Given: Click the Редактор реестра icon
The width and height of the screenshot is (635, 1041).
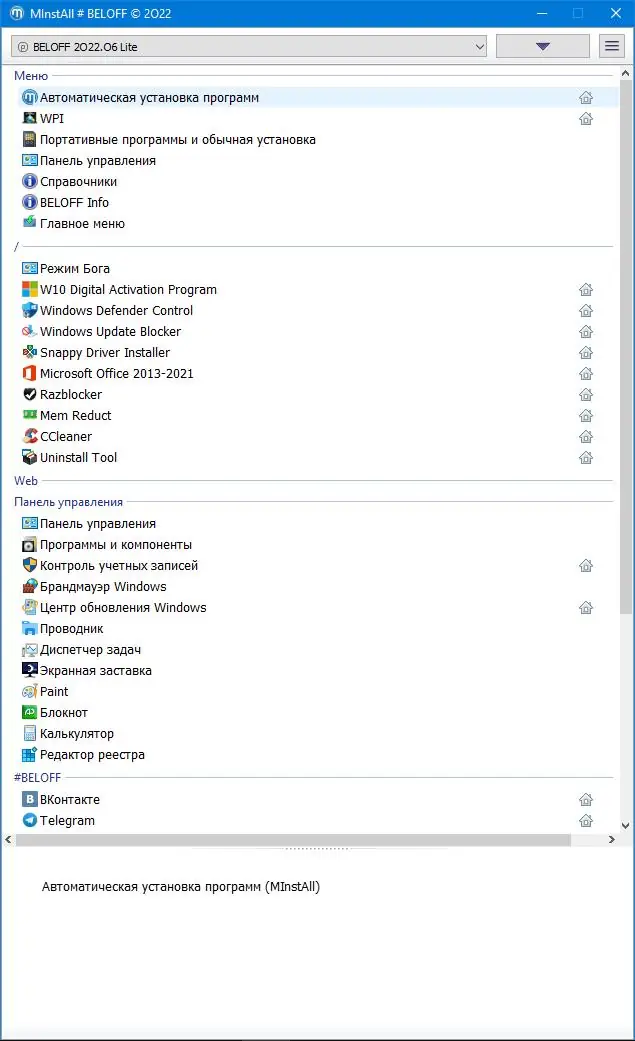Looking at the screenshot, I should [x=29, y=754].
